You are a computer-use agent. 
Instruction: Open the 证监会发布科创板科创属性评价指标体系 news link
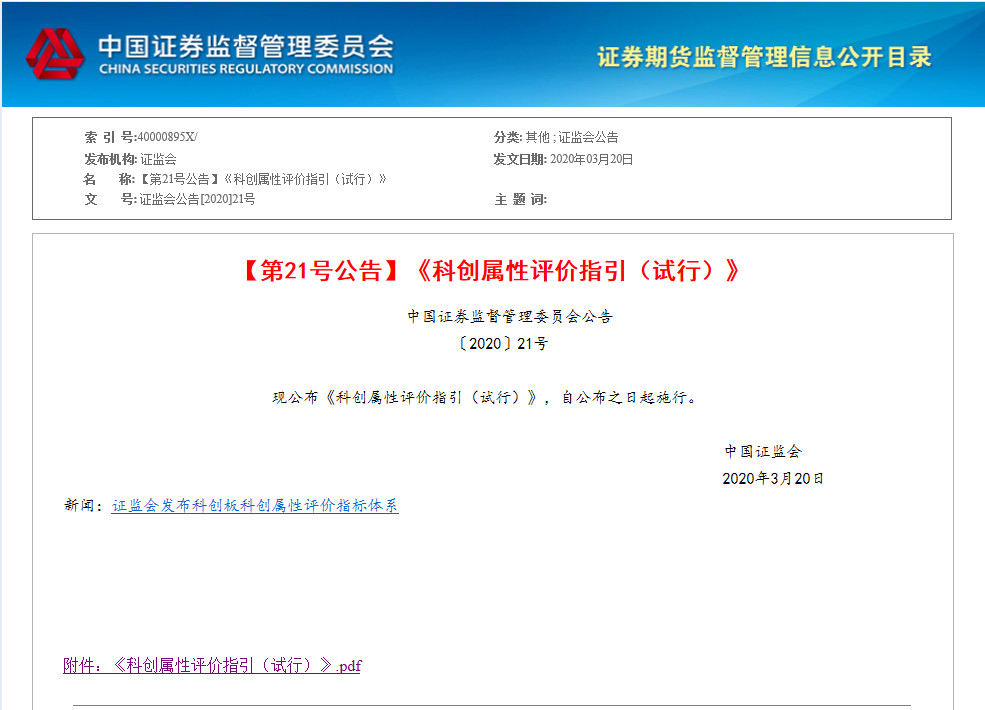coord(255,505)
